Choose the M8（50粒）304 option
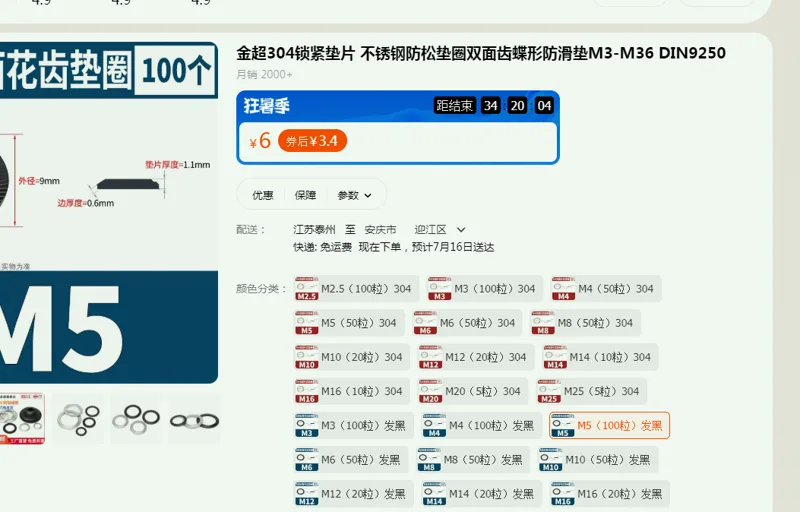This screenshot has width=800, height=512. (x=585, y=323)
